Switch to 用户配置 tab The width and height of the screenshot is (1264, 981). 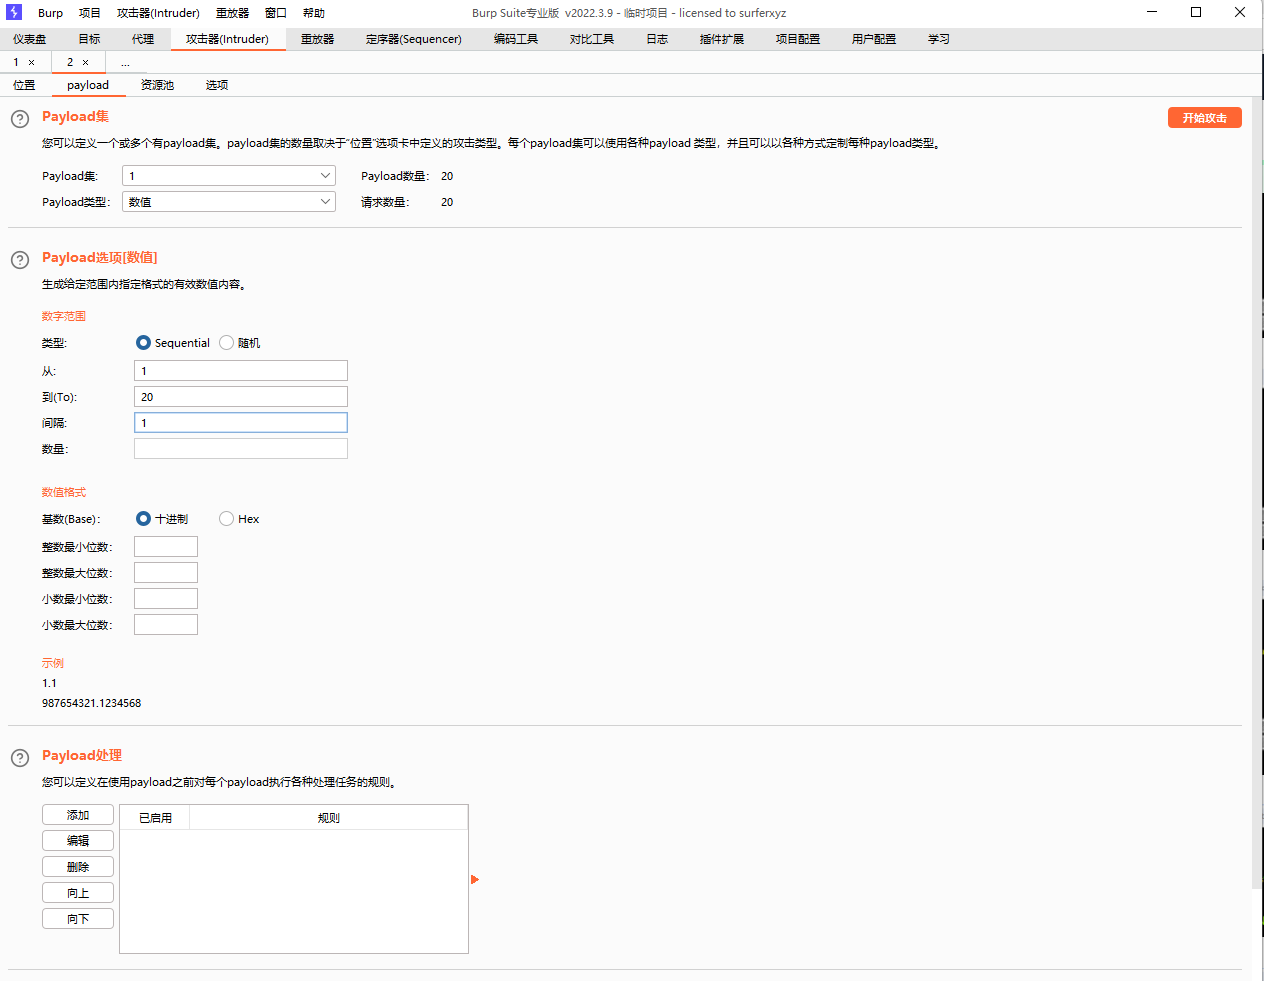pos(874,39)
